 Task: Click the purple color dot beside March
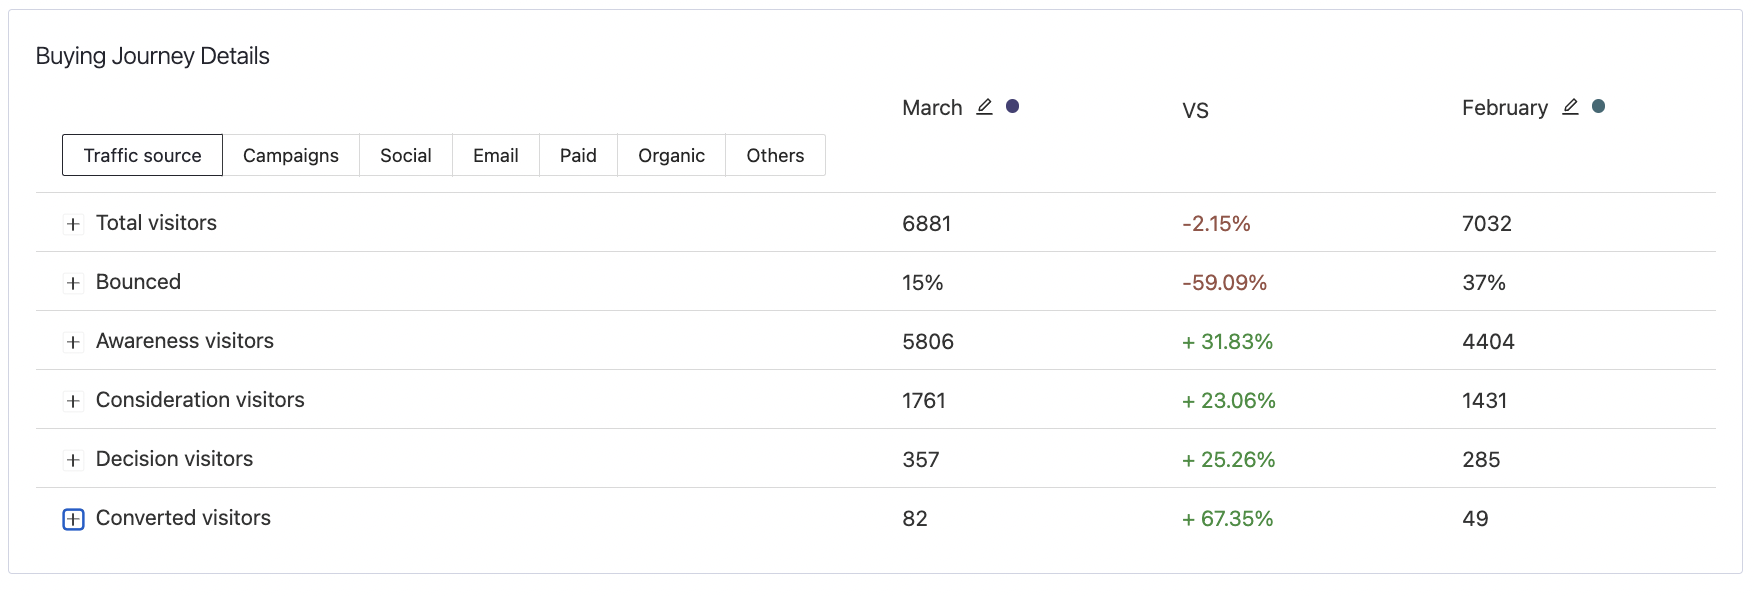pos(1012,106)
